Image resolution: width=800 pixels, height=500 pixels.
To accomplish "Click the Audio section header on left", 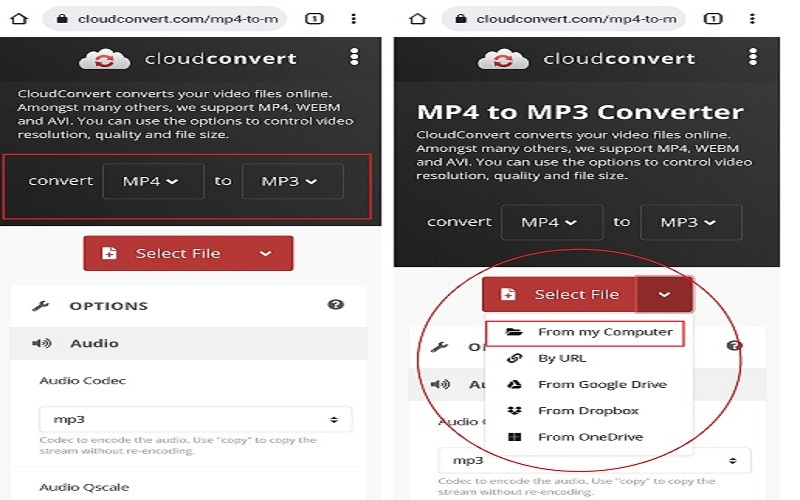I will (x=188, y=343).
